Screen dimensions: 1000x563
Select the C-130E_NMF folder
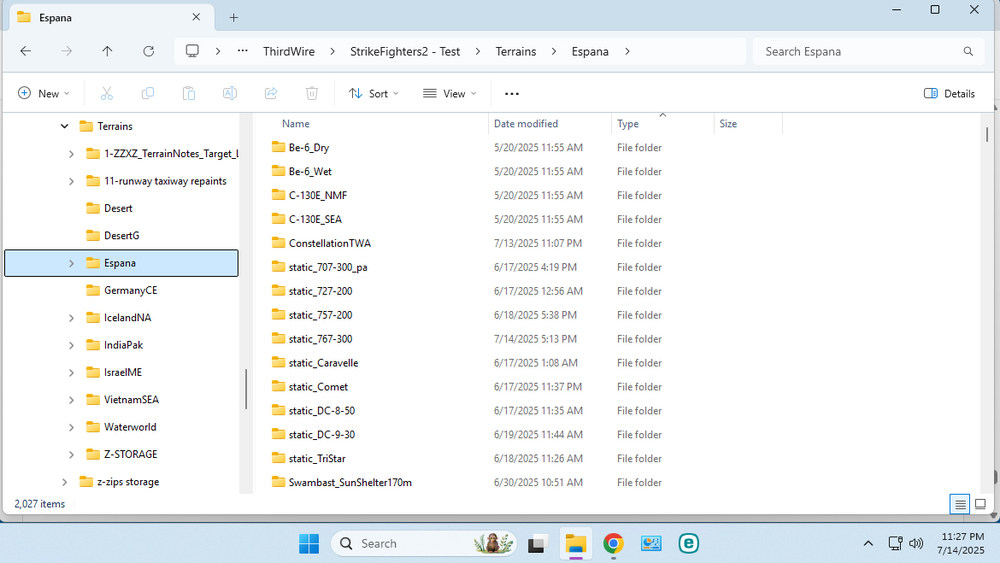coord(318,195)
